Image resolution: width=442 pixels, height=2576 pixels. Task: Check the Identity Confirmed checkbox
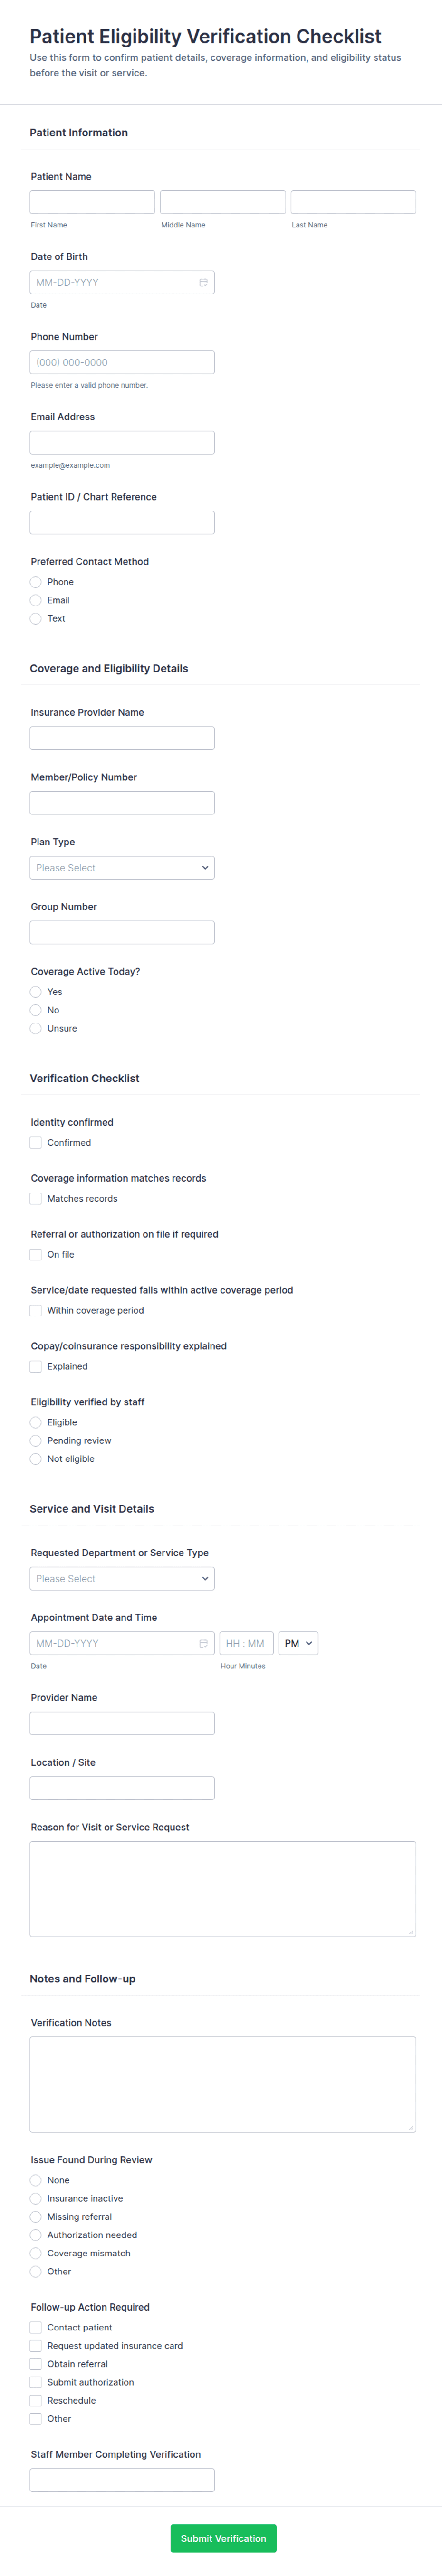point(36,1142)
